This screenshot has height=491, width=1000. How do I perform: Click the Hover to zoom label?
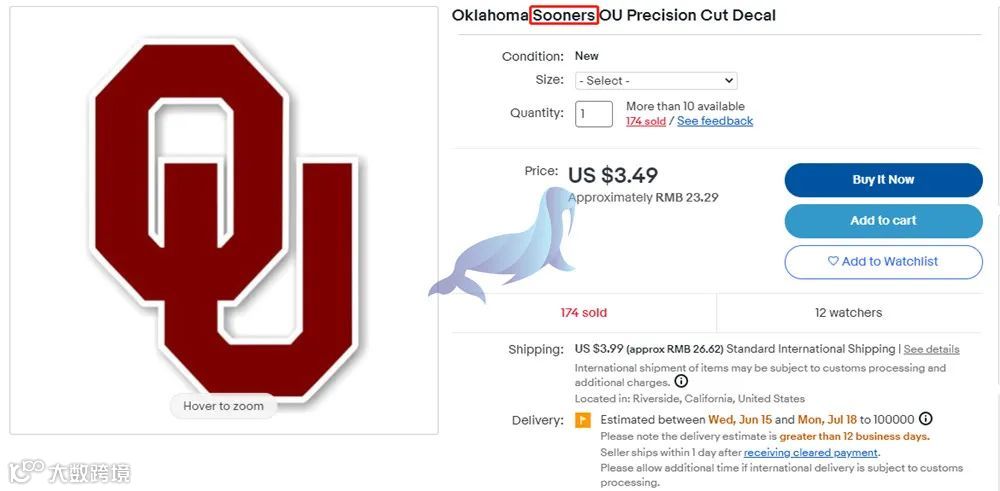(x=223, y=406)
